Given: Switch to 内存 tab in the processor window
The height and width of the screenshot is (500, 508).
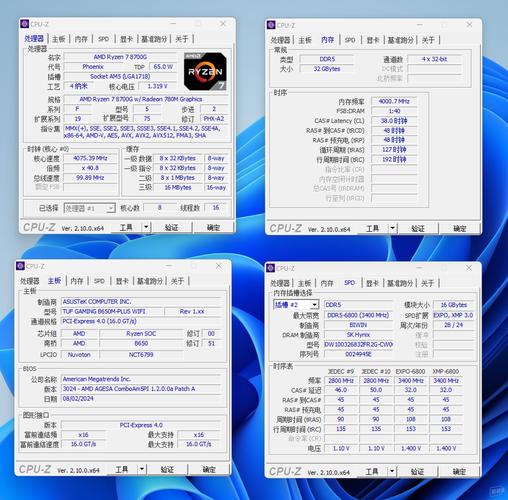Looking at the screenshot, I should coord(81,39).
